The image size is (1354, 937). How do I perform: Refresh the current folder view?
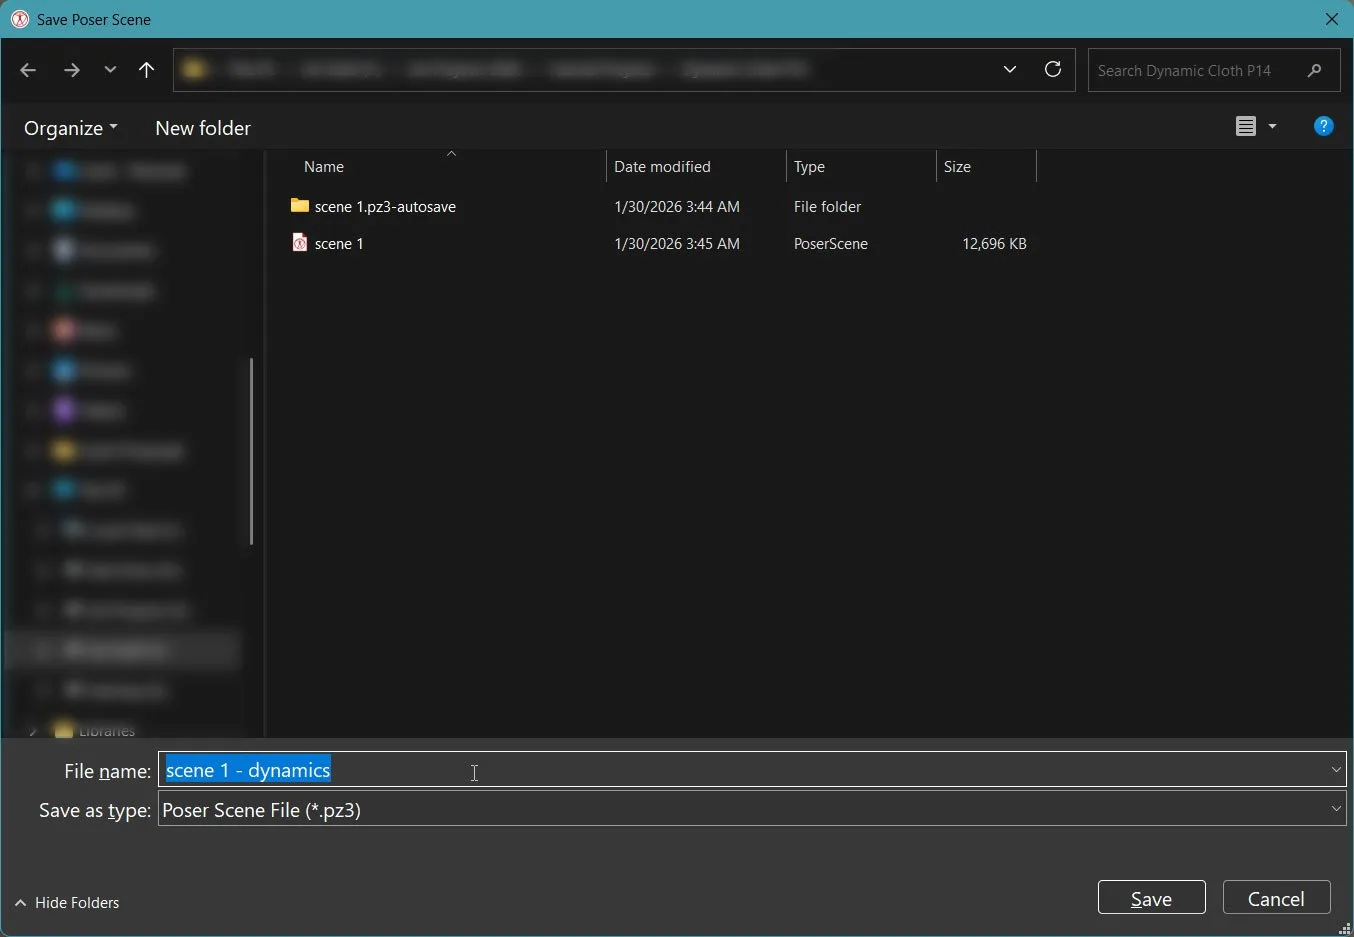click(1052, 69)
